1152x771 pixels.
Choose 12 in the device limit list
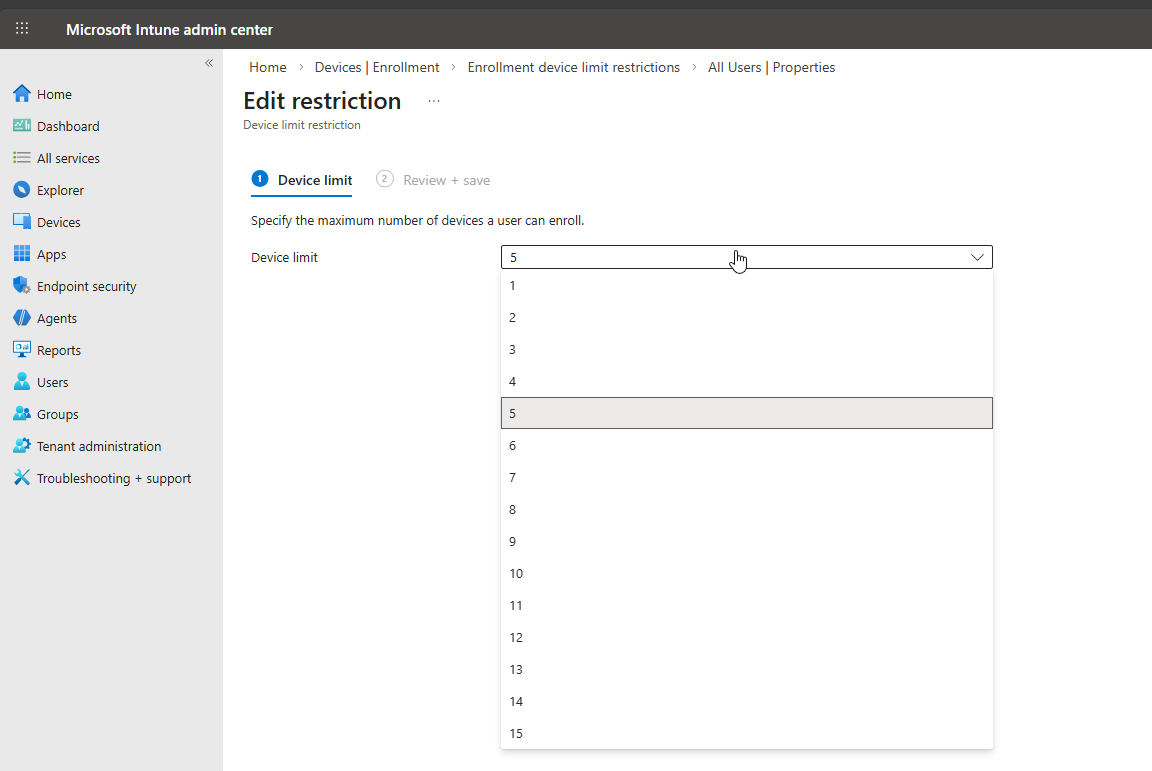point(746,637)
